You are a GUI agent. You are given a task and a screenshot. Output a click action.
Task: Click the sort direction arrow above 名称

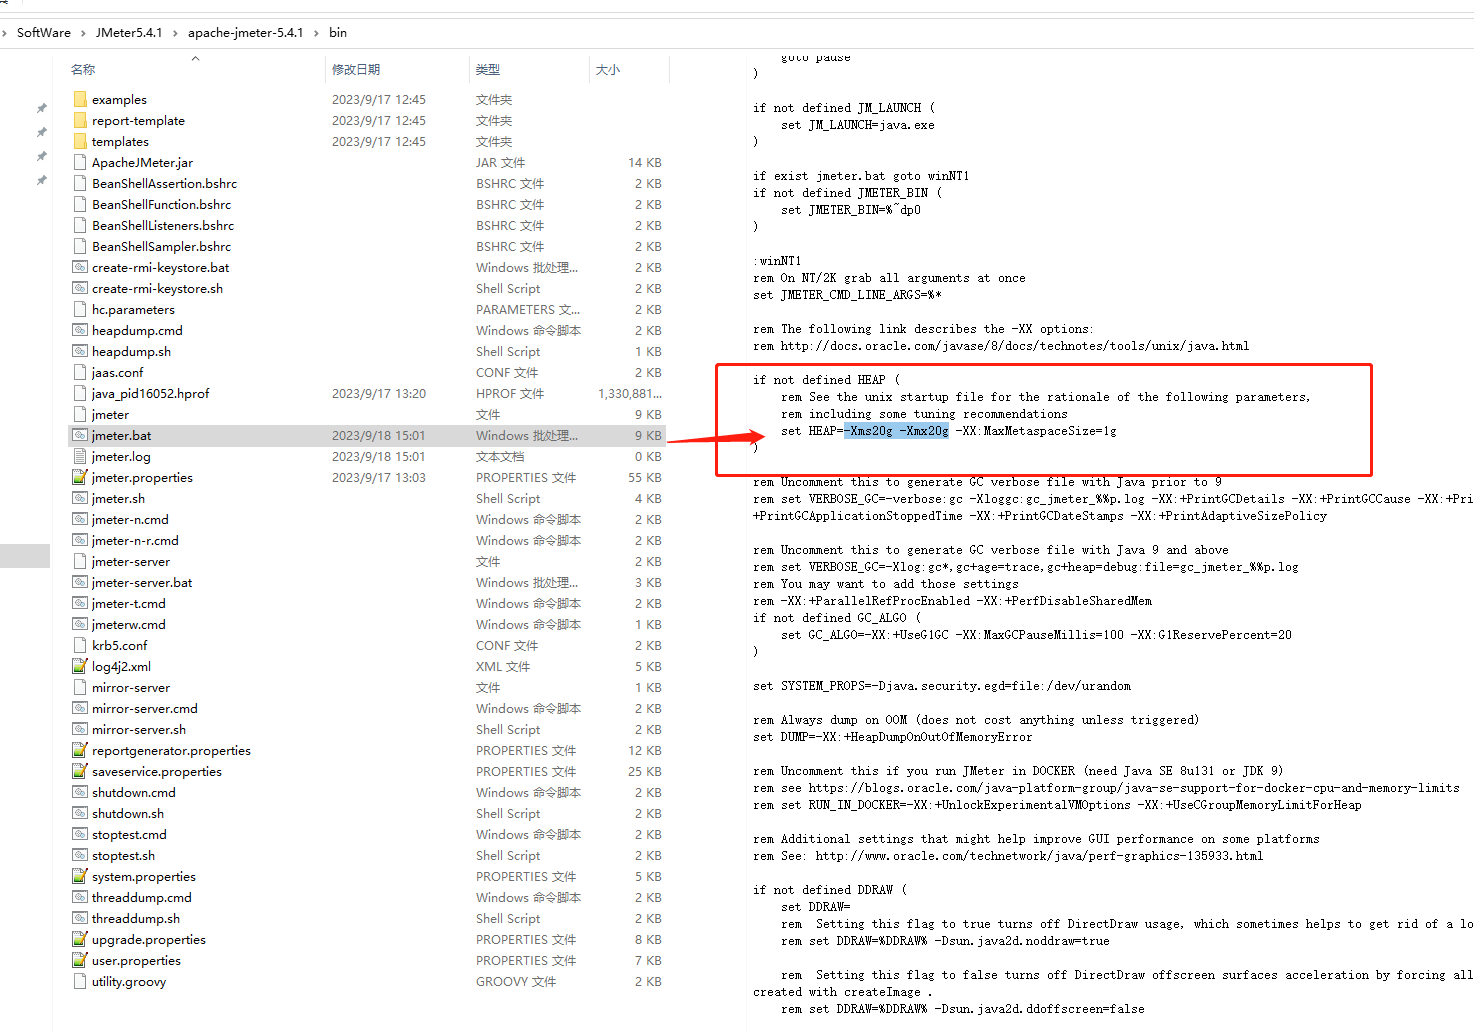(x=196, y=58)
